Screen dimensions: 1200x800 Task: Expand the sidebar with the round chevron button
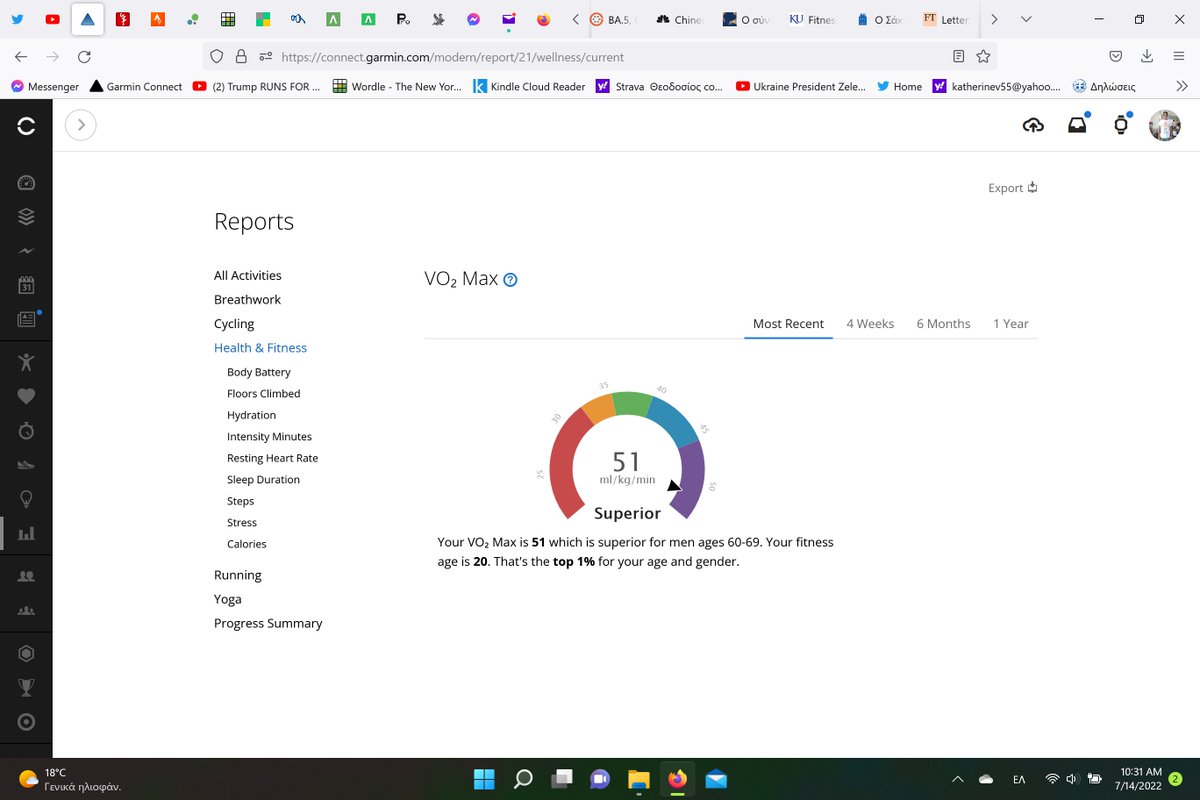[81, 125]
